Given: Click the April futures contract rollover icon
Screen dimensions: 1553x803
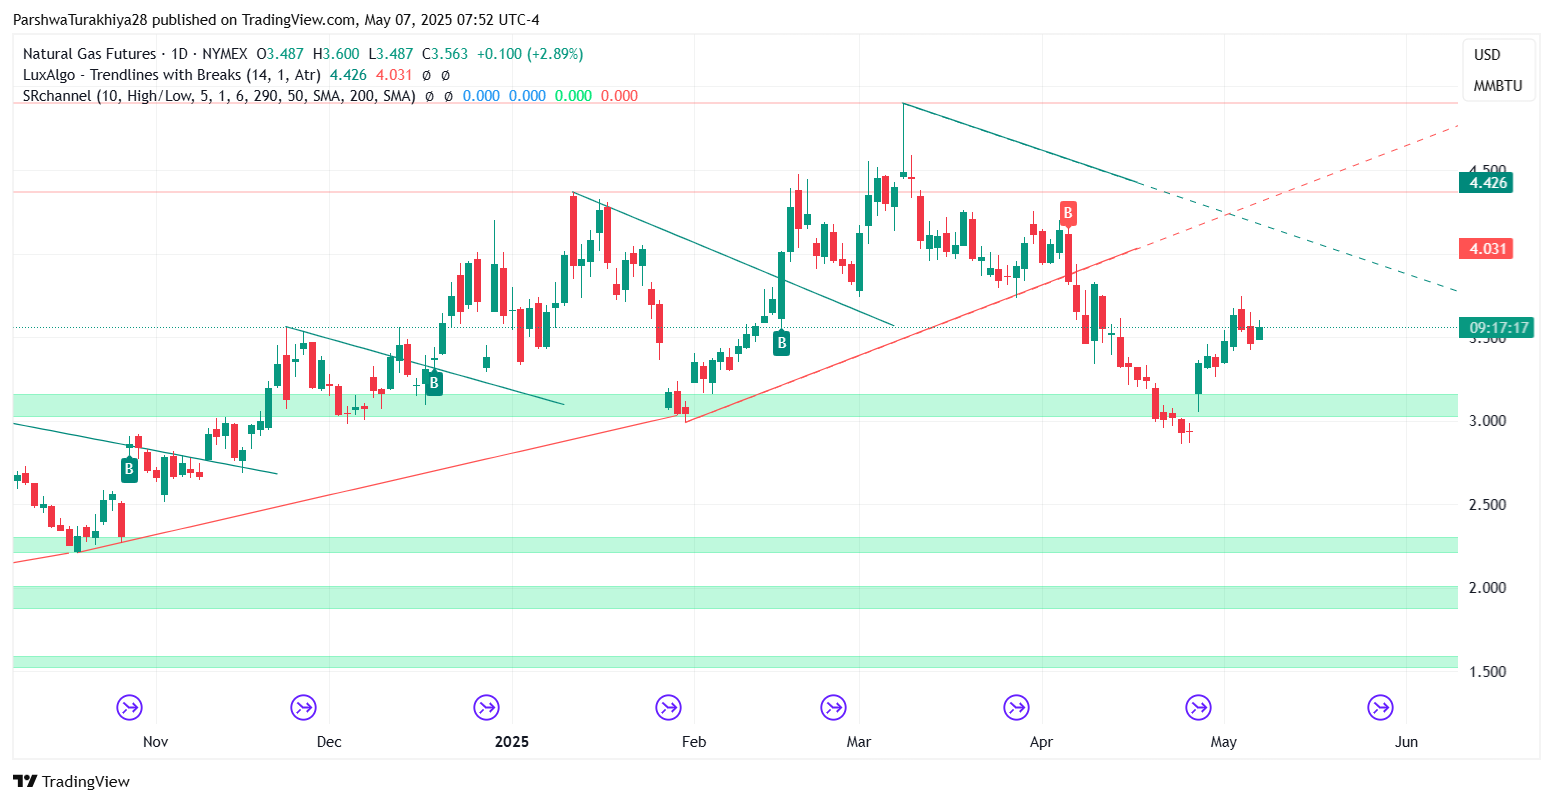Looking at the screenshot, I should click(x=1016, y=708).
